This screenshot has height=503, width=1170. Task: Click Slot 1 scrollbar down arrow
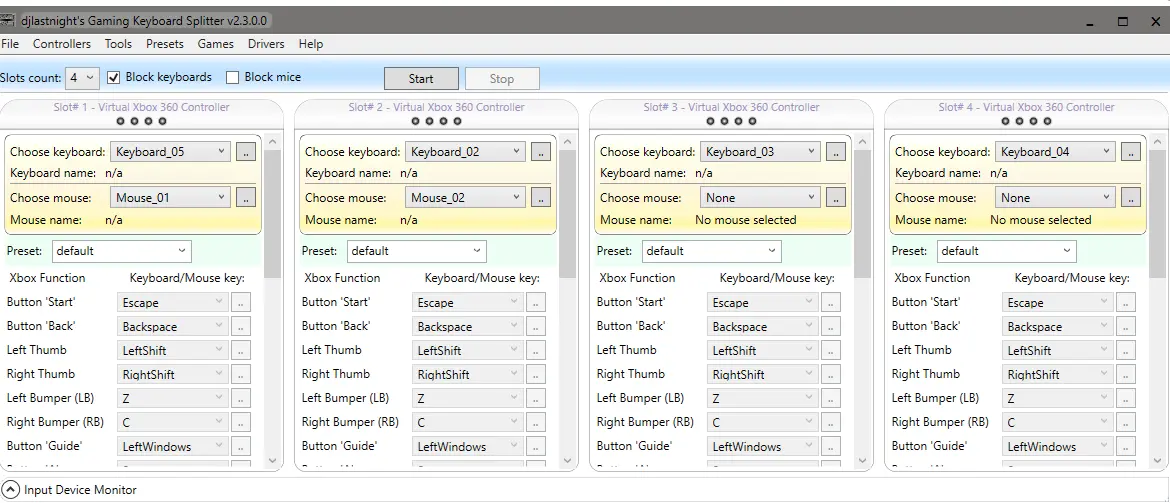[x=272, y=461]
